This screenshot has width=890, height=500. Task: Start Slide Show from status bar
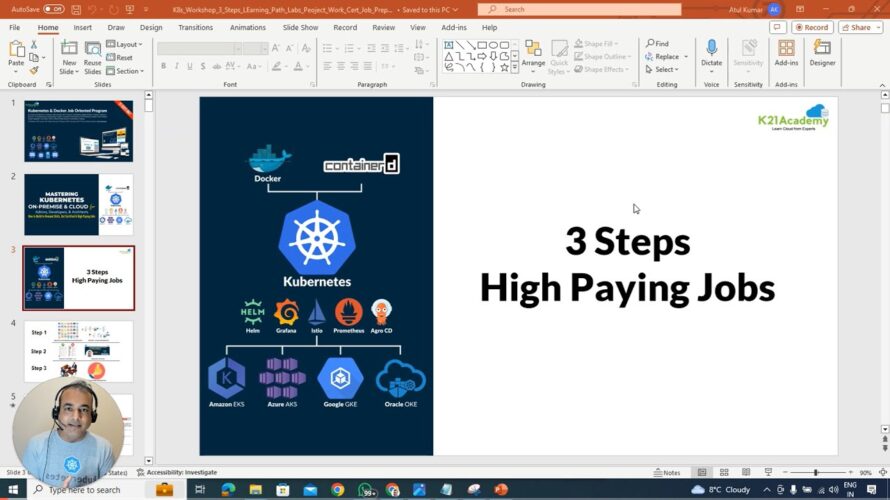point(768,472)
